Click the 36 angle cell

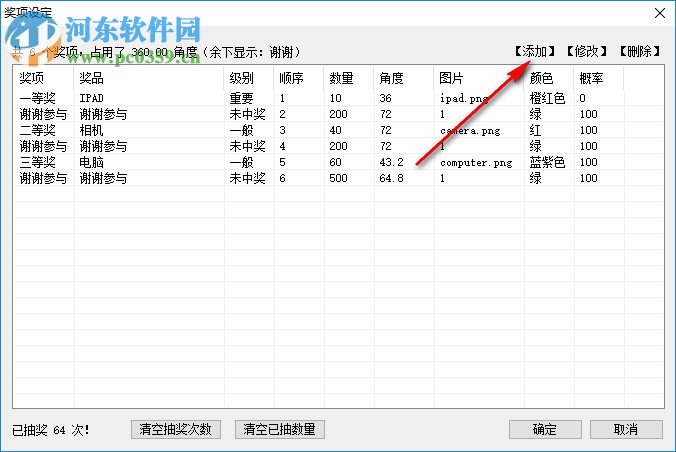tap(385, 98)
